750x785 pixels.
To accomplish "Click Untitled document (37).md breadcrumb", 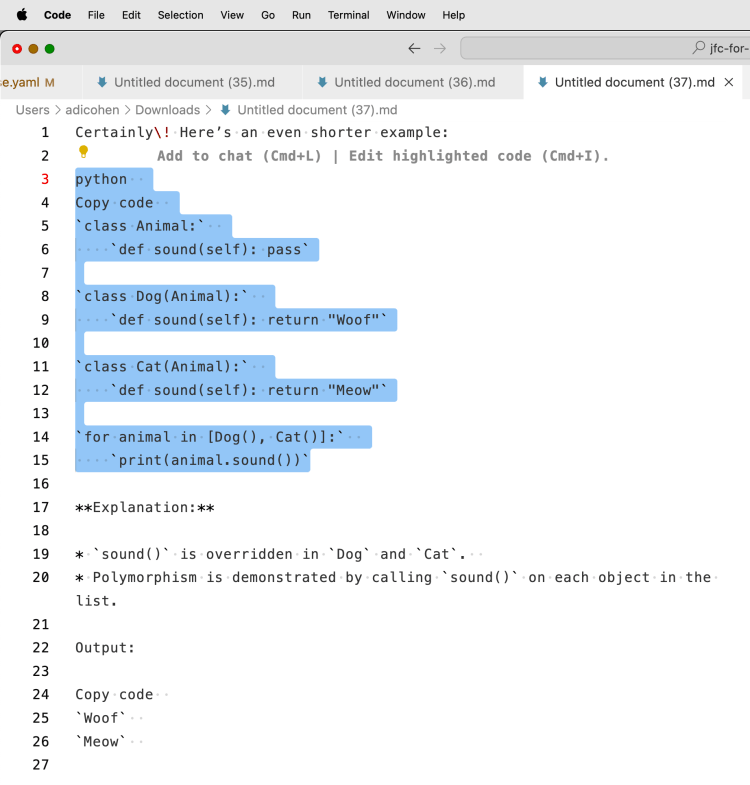I will tap(317, 110).
